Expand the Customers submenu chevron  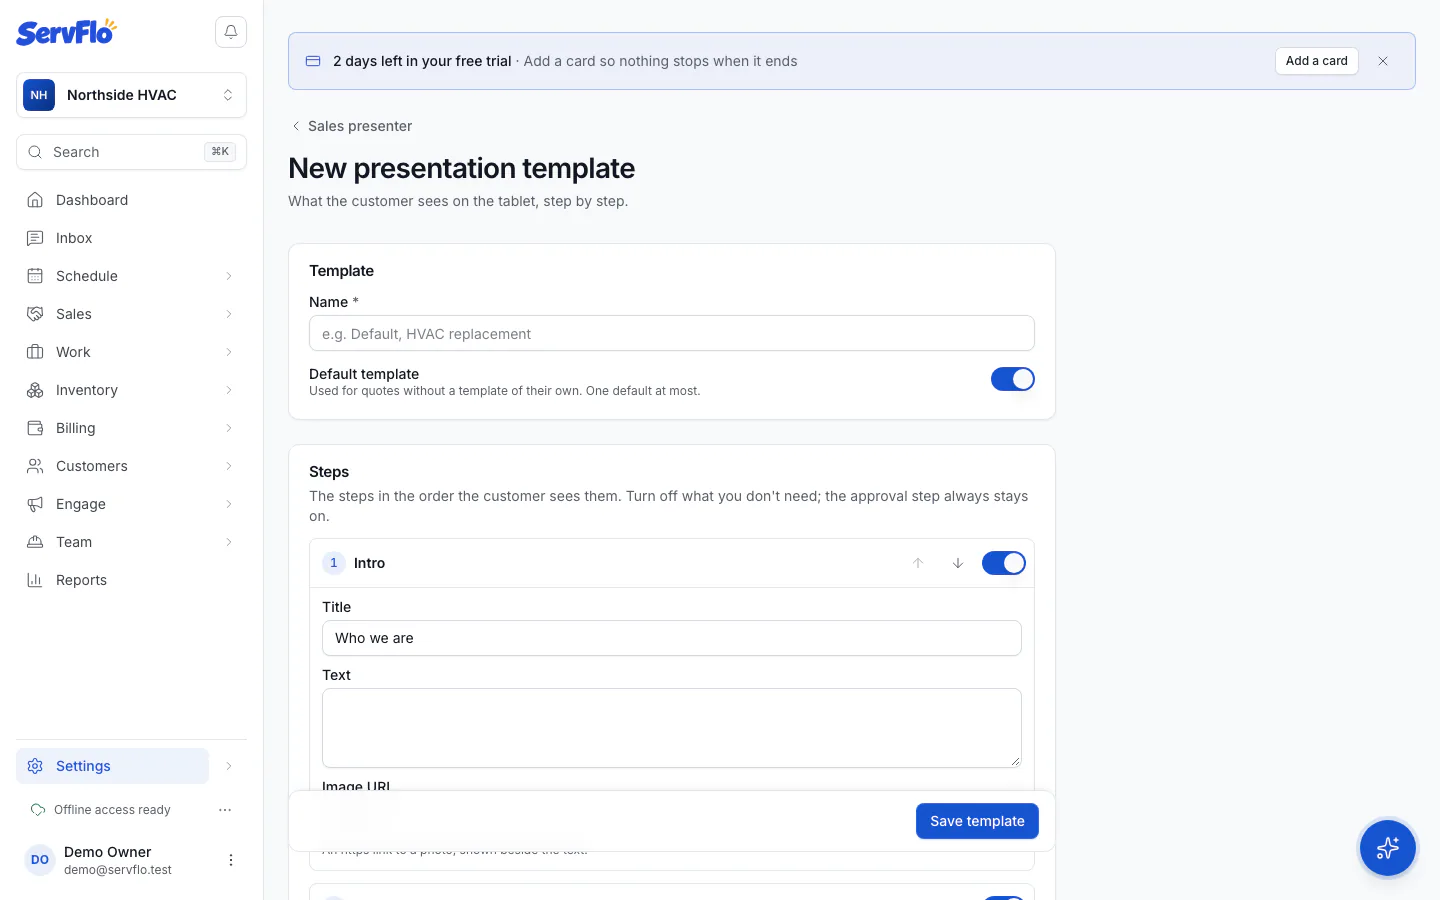[229, 466]
